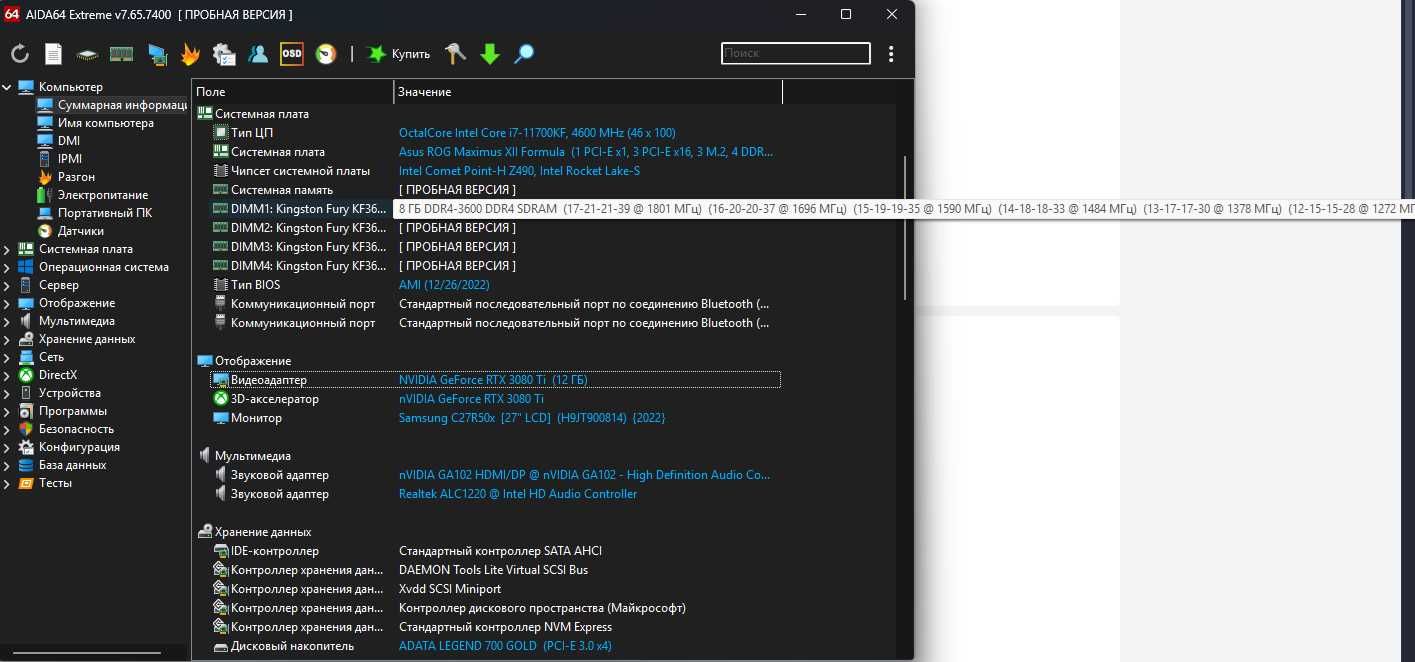
Task: Expand the Системная плата tree node
Action: coord(7,249)
